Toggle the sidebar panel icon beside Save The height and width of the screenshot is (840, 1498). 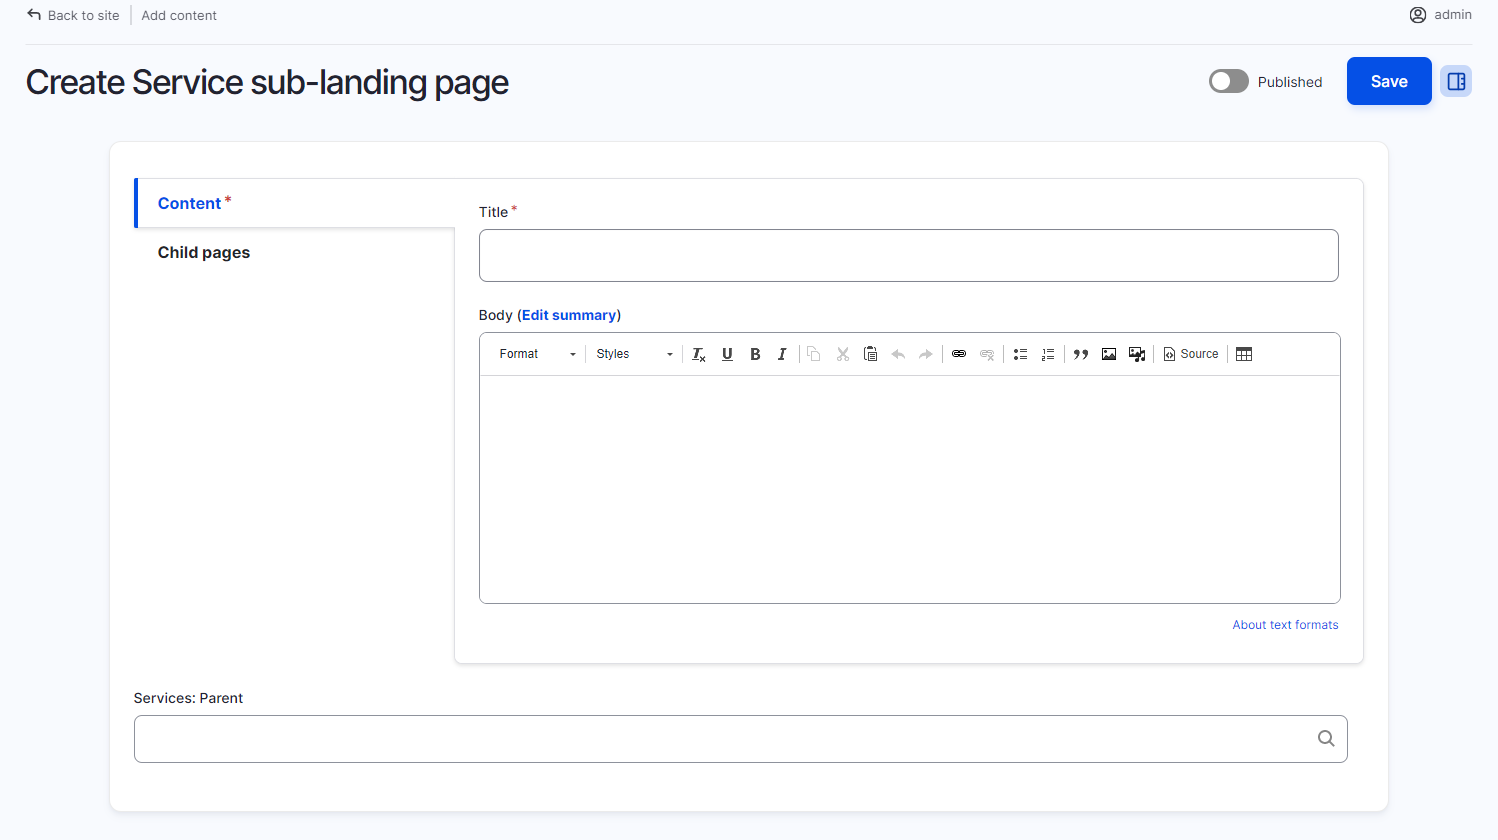(x=1456, y=81)
